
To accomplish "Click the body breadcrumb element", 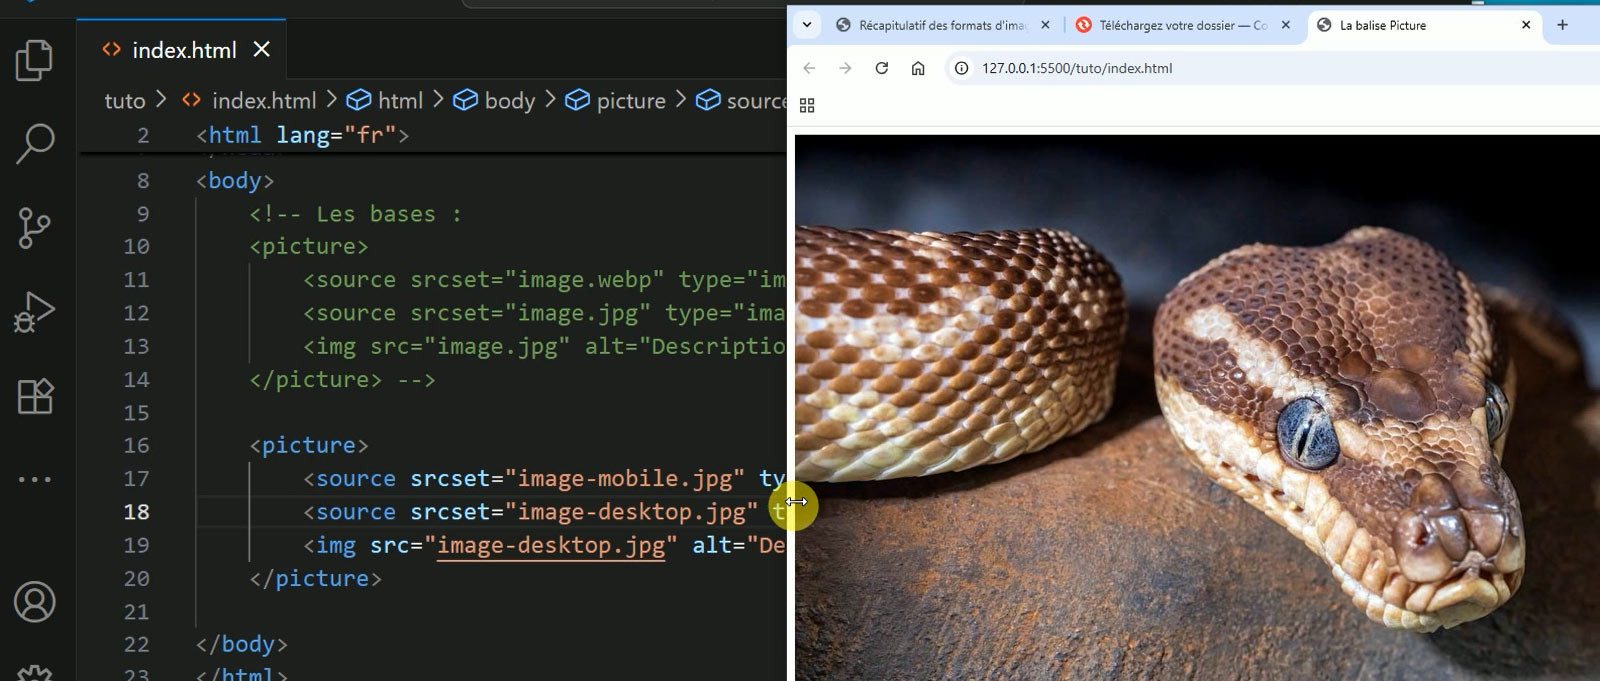I will 494,101.
